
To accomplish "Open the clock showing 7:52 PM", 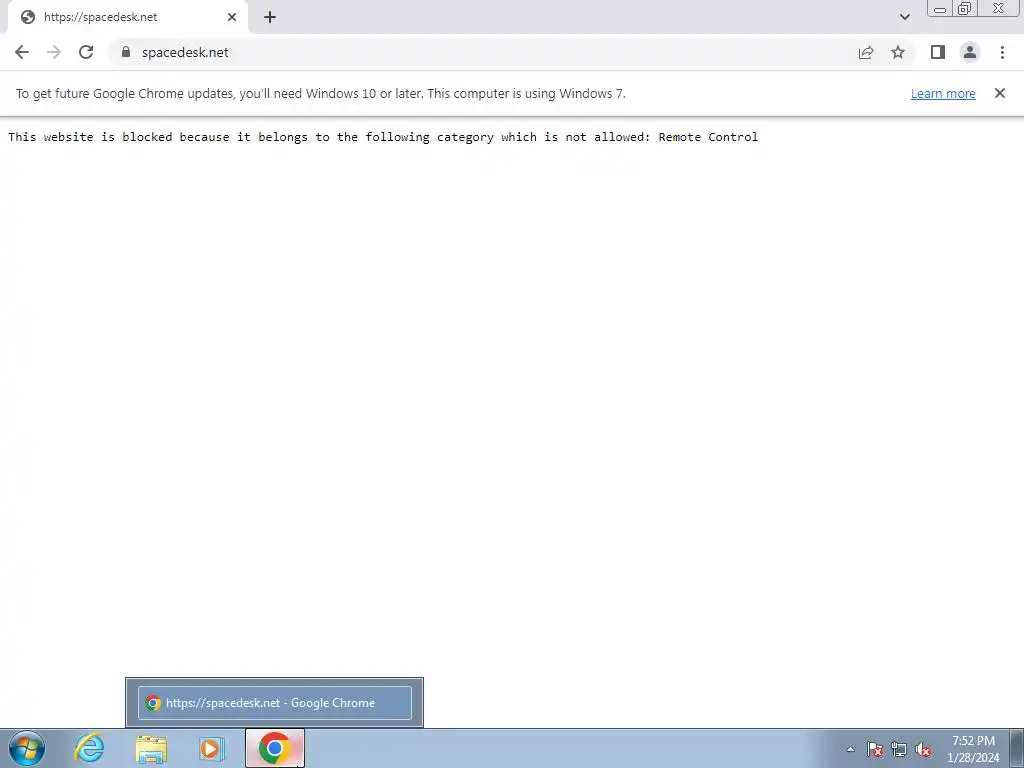I will (x=973, y=749).
